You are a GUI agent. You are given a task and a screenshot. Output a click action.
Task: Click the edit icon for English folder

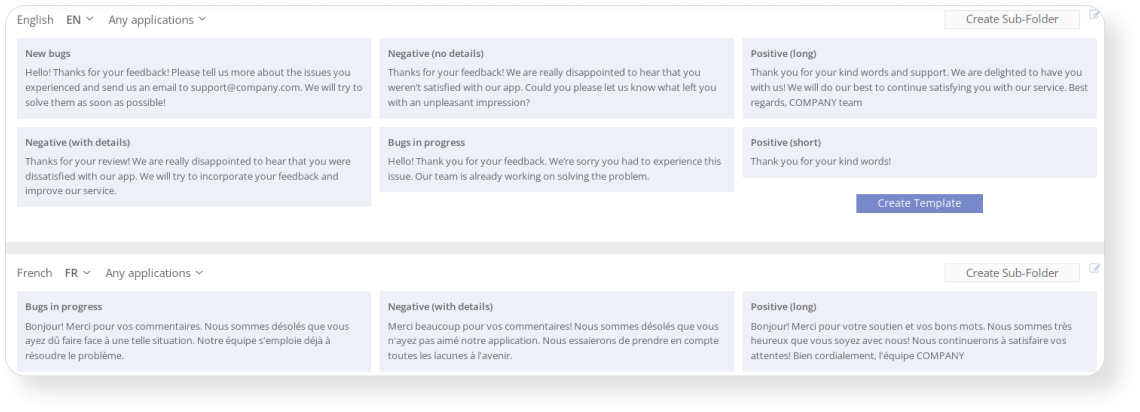tap(1094, 14)
